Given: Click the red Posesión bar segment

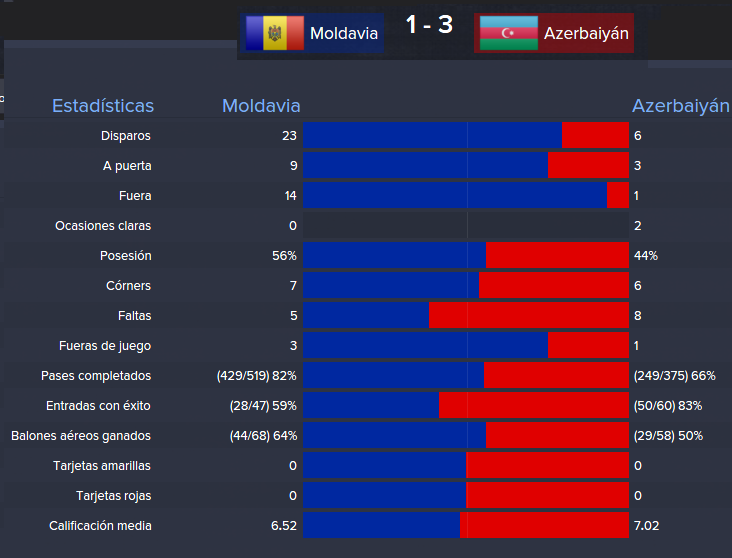Looking at the screenshot, I should 557,256.
